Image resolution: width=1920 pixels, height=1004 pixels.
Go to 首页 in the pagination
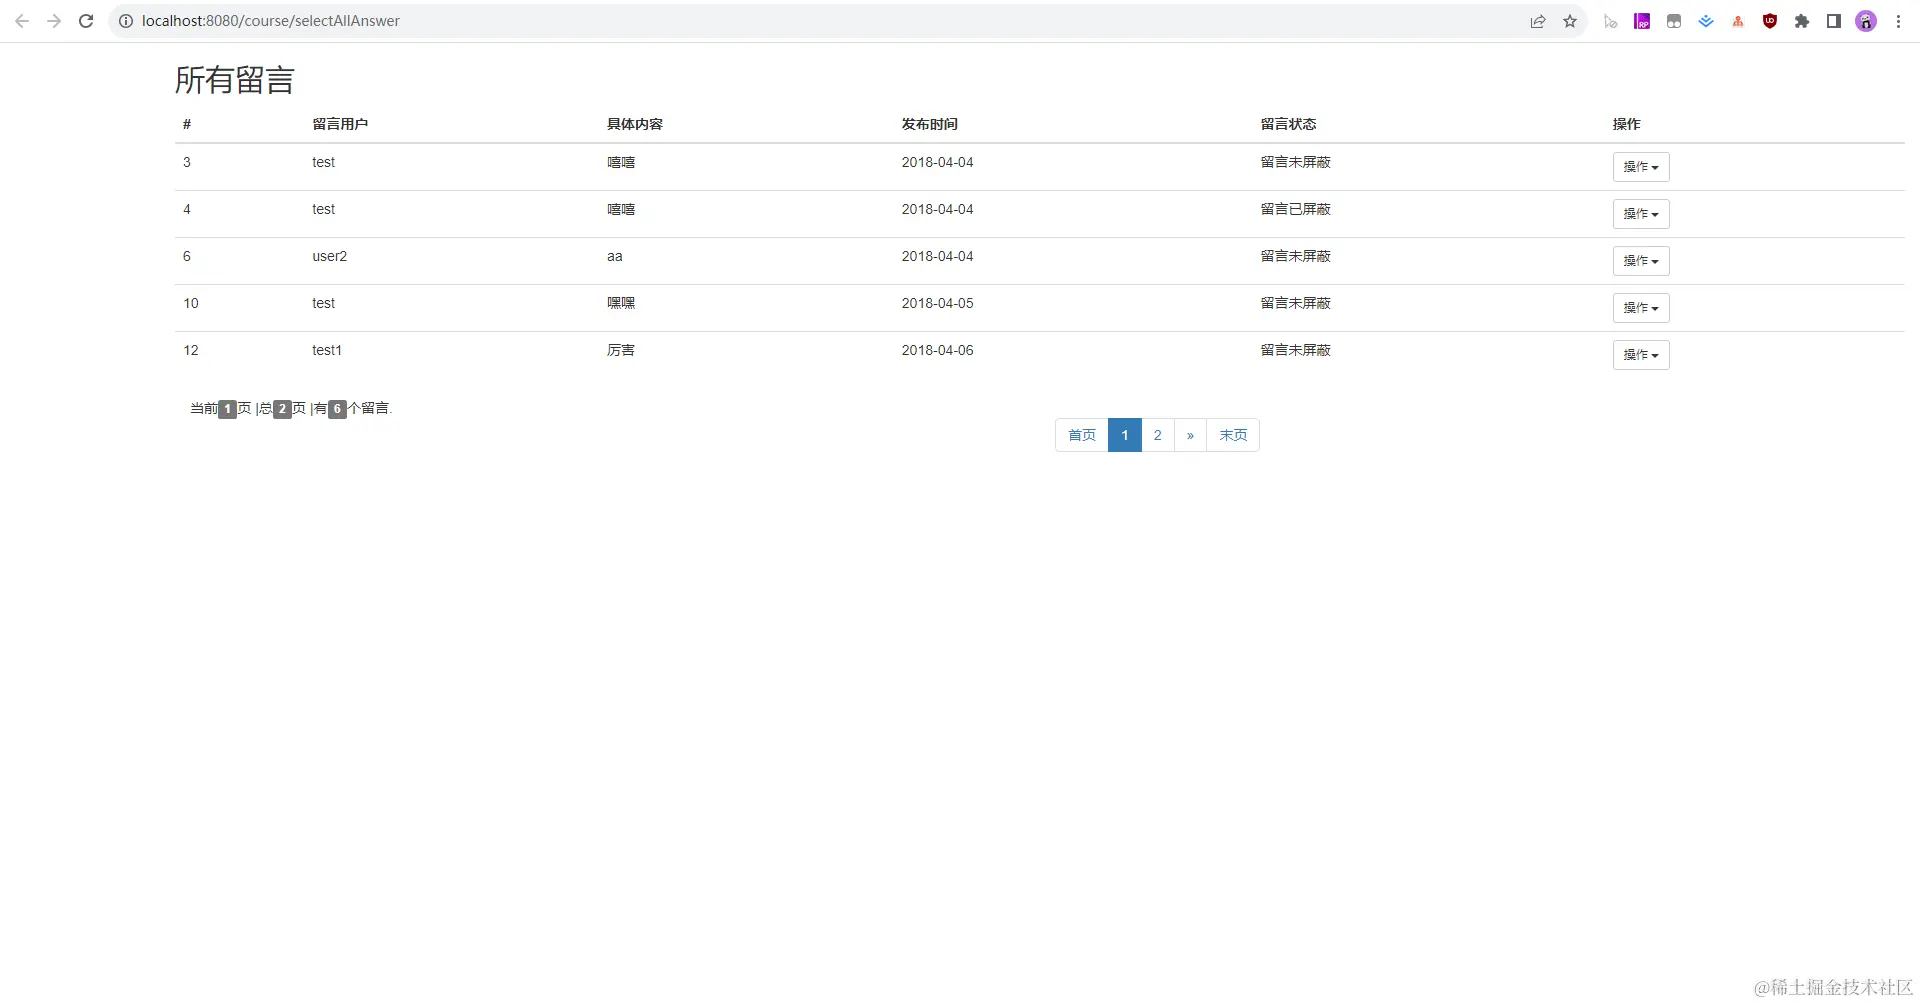pyautogui.click(x=1082, y=435)
